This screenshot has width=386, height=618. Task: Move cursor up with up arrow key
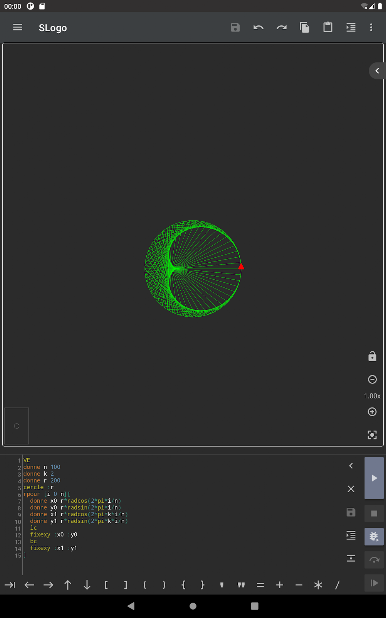(68, 585)
